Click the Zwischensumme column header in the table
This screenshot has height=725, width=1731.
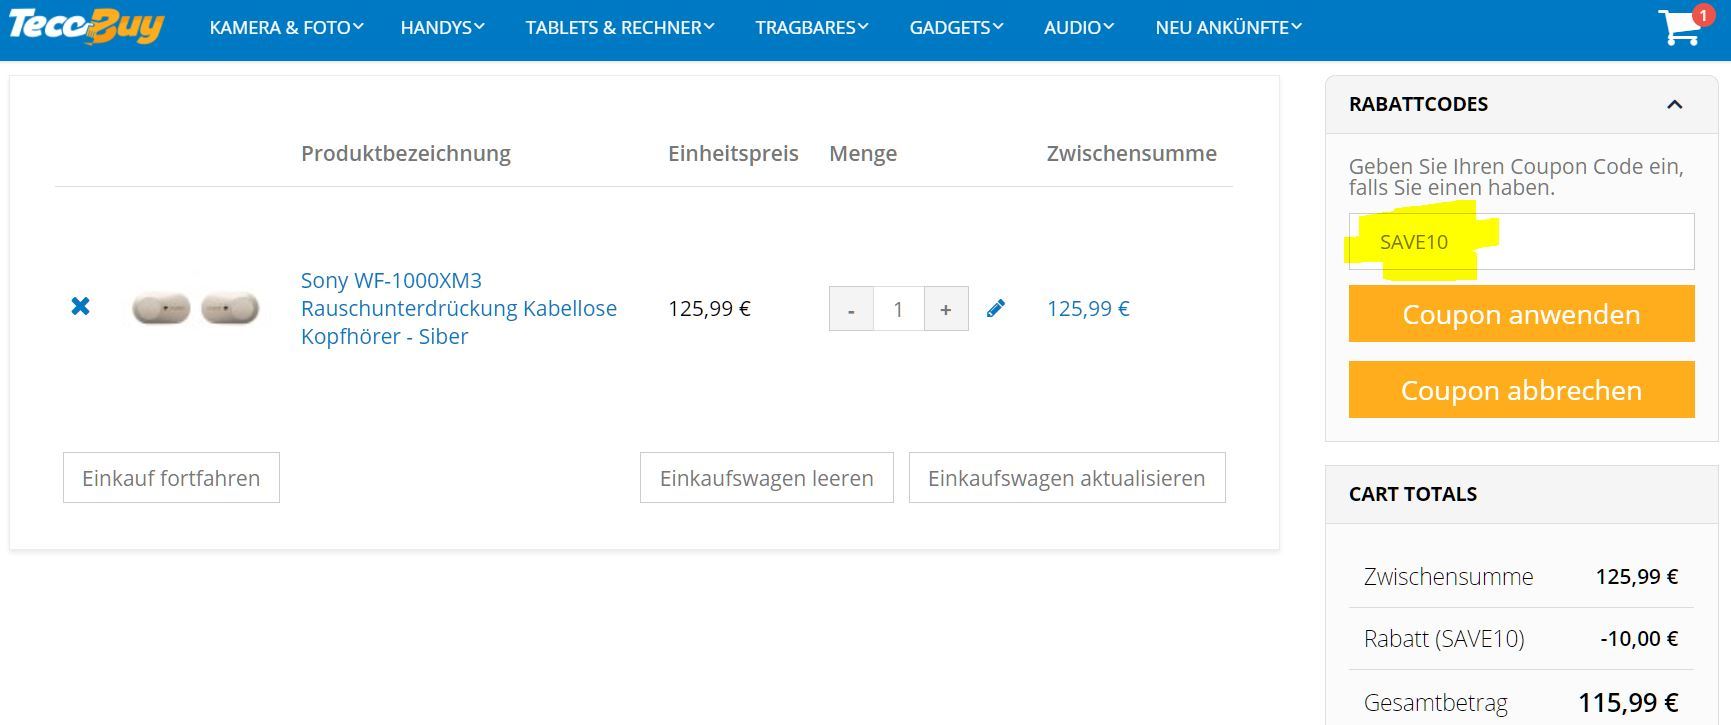tap(1132, 153)
